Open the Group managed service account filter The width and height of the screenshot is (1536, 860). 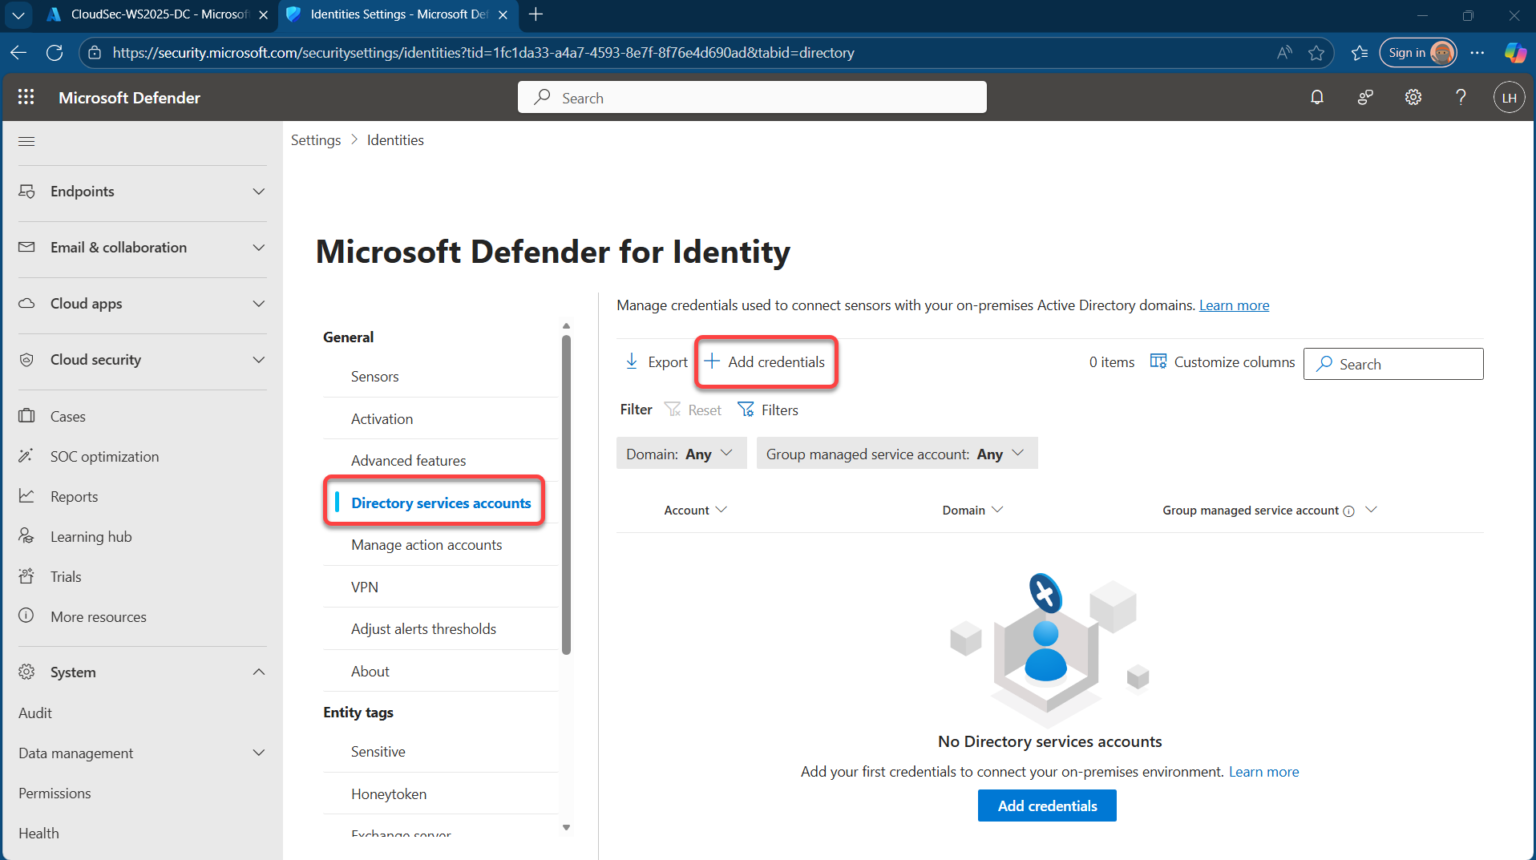pyautogui.click(x=896, y=452)
